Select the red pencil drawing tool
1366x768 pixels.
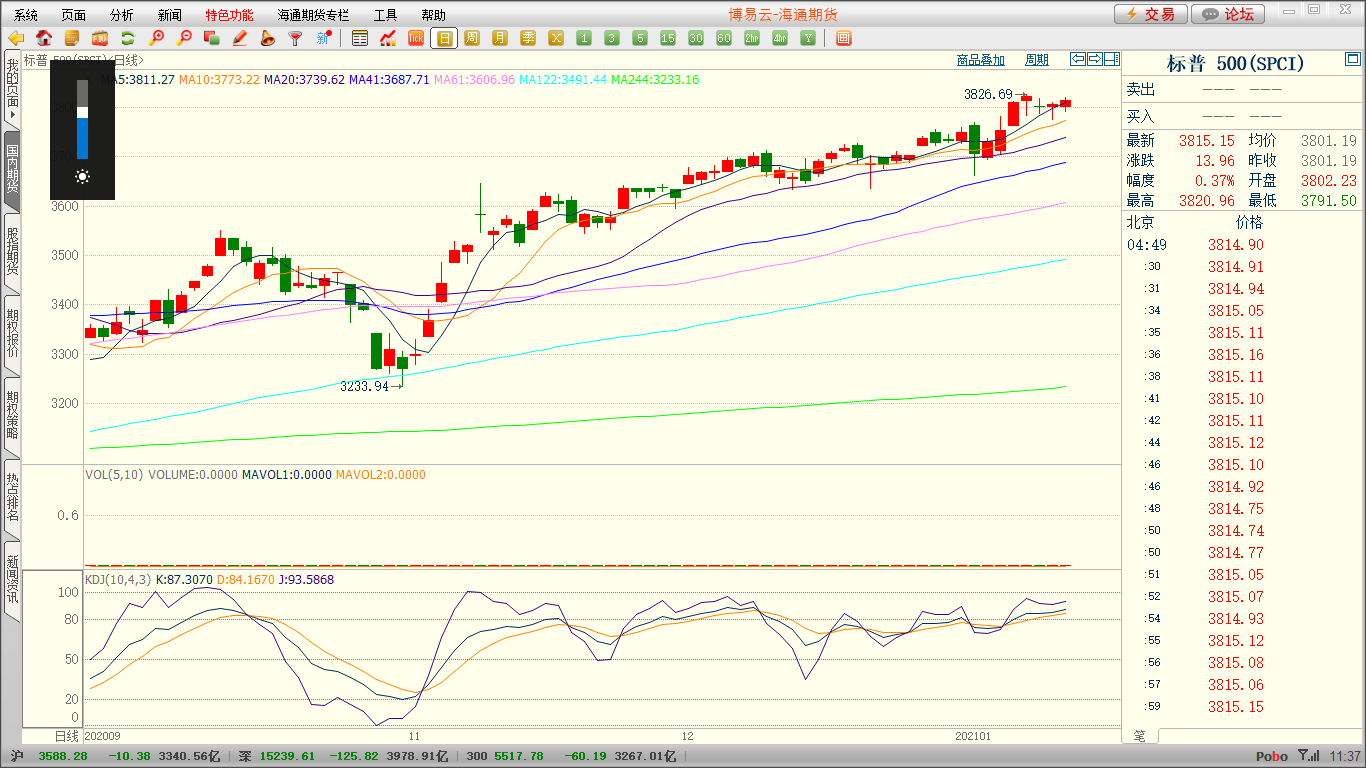pyautogui.click(x=239, y=39)
